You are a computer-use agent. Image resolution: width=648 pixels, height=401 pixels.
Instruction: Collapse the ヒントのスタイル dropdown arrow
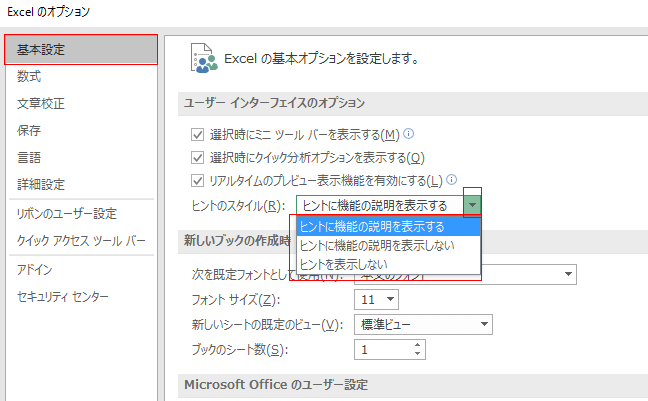tap(472, 205)
